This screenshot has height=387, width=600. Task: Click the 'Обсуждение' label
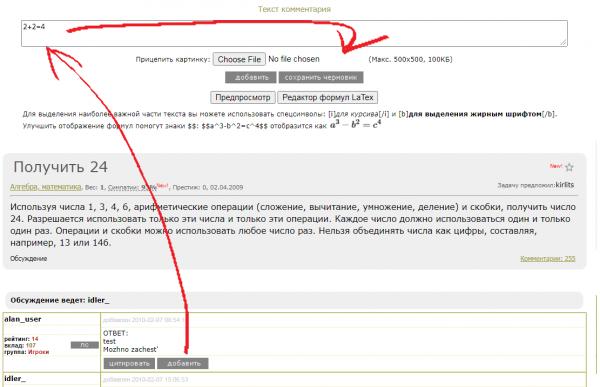29,258
